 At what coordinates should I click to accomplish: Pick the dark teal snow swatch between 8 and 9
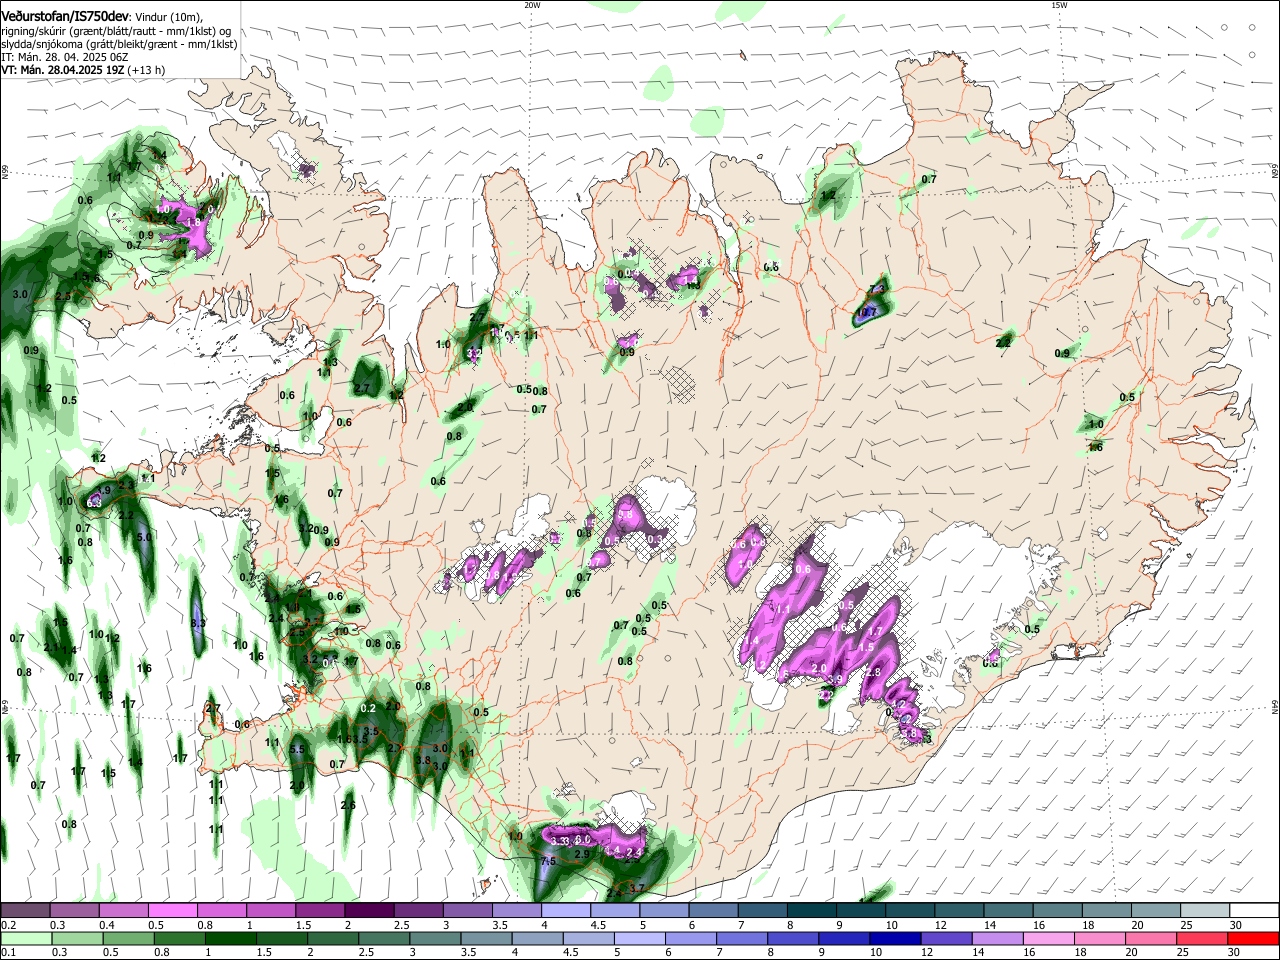pyautogui.click(x=812, y=910)
